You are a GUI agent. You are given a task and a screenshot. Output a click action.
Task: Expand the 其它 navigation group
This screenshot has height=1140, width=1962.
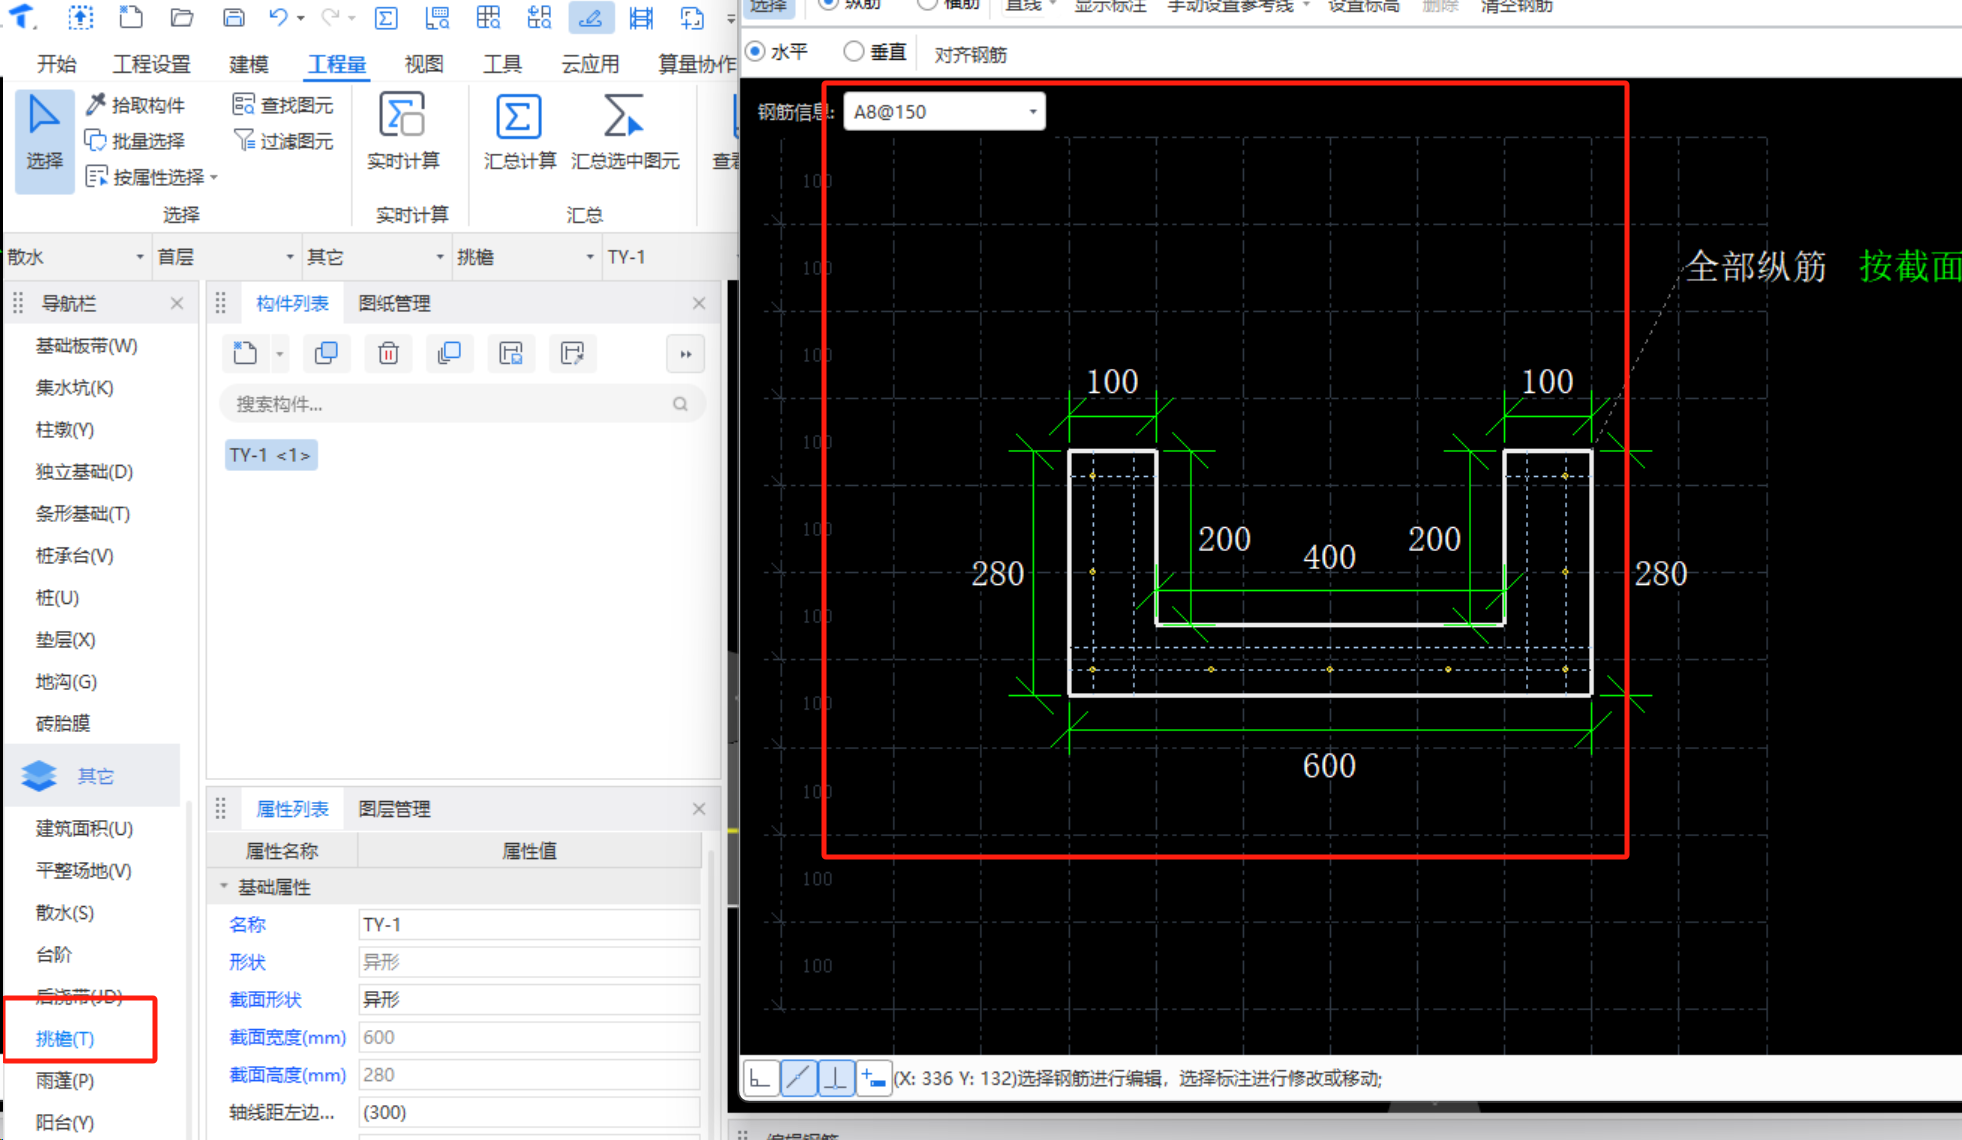click(x=92, y=776)
